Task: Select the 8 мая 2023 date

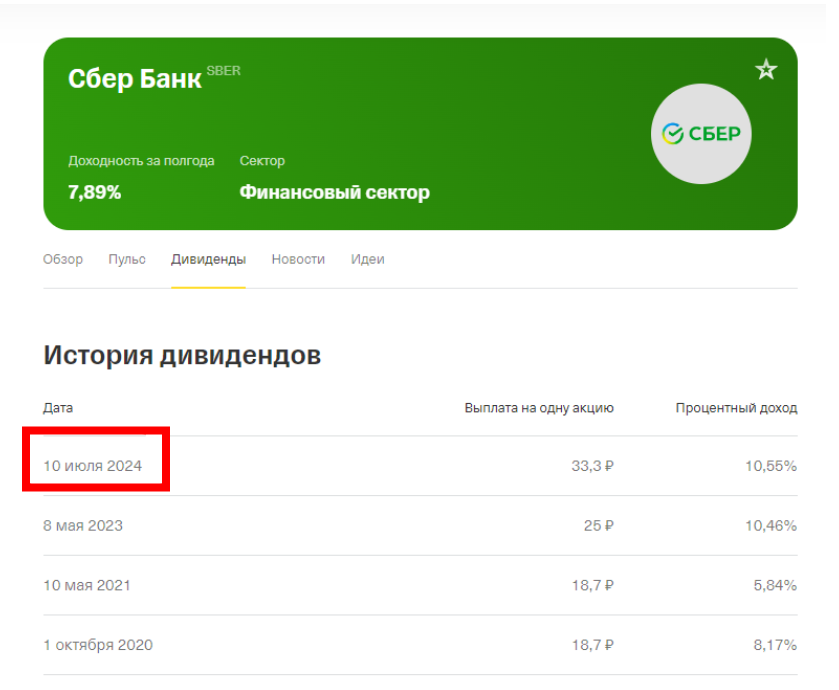Action: coord(83,526)
